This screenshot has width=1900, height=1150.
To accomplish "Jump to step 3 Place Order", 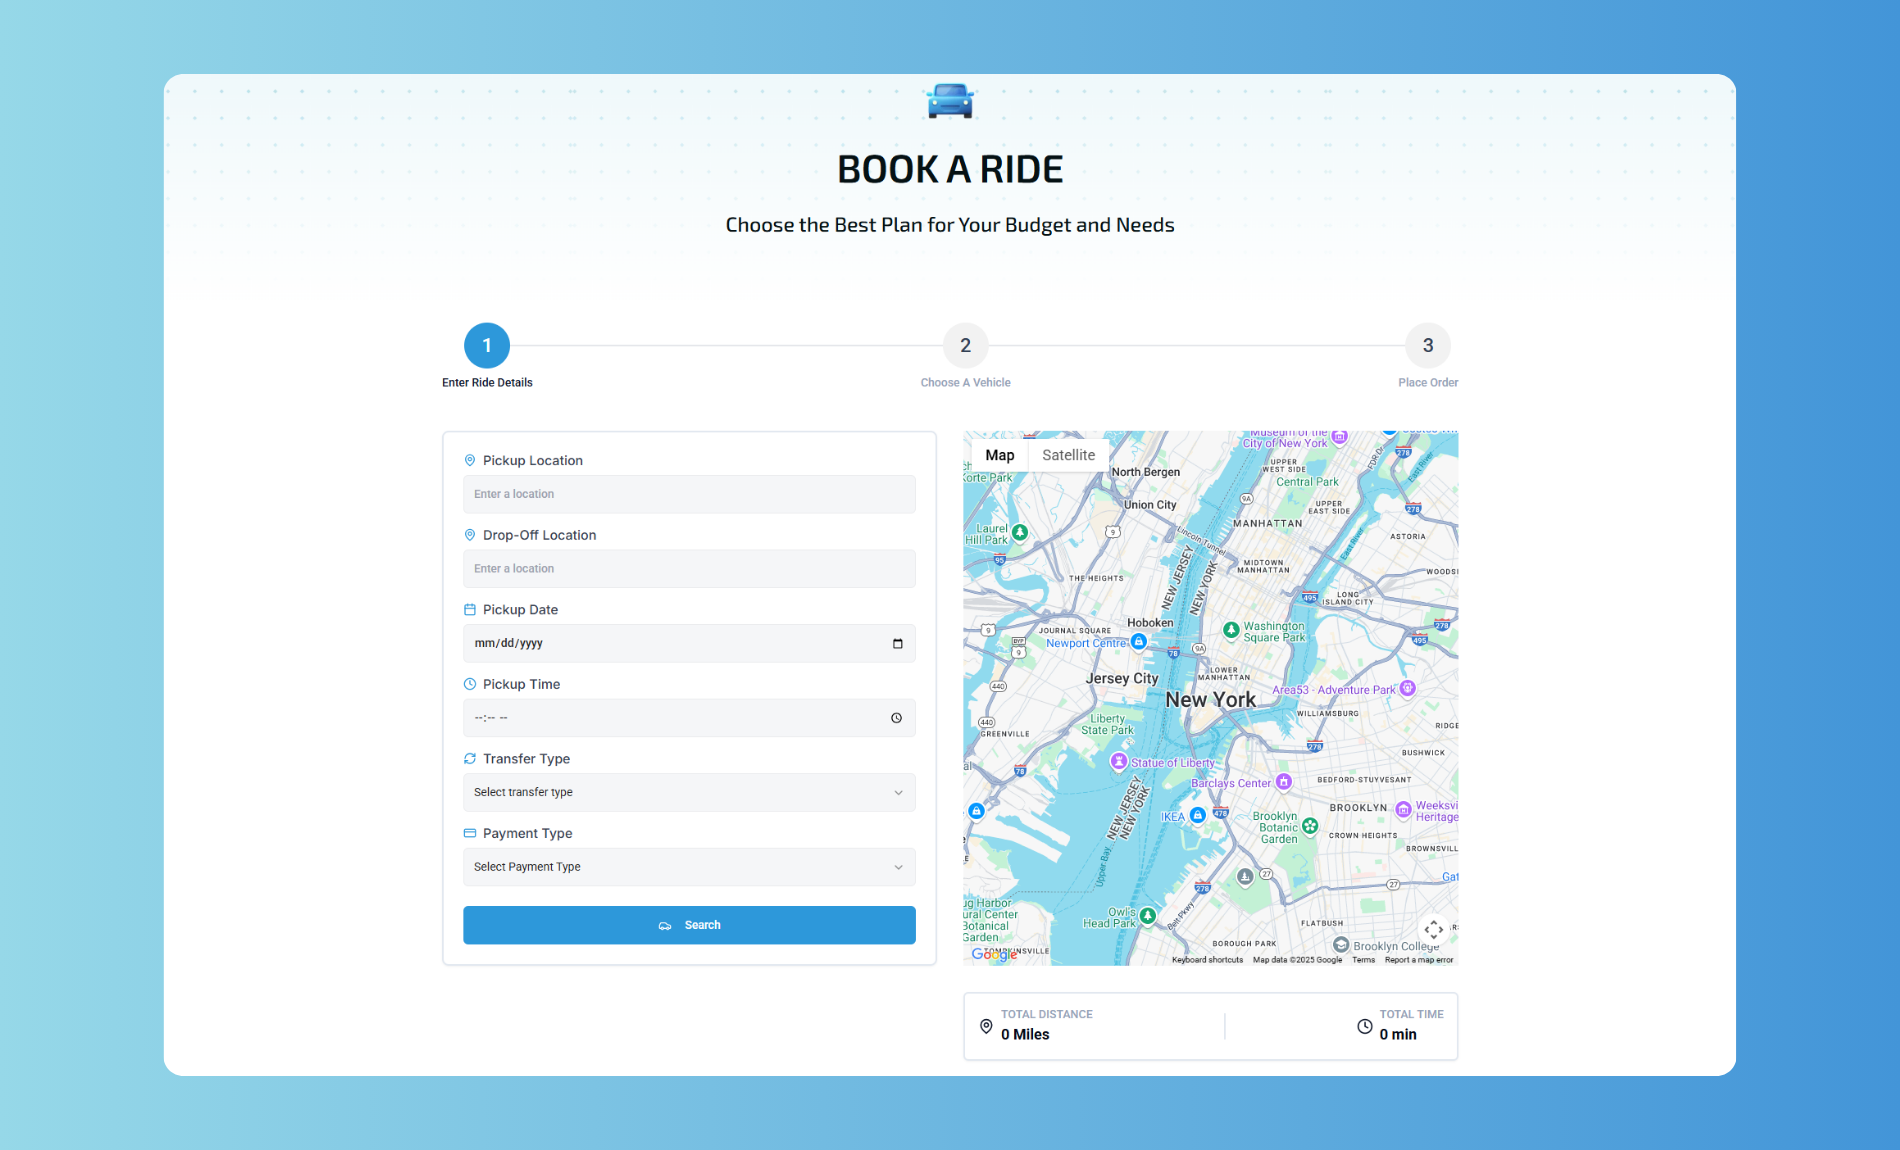I will pos(1427,346).
